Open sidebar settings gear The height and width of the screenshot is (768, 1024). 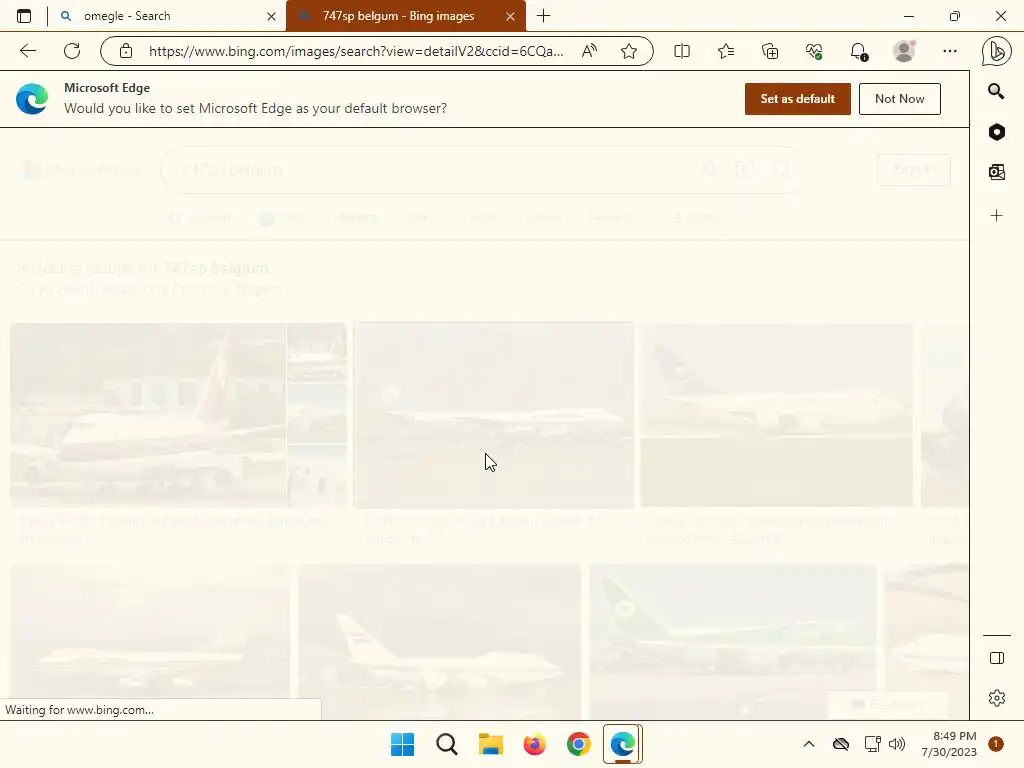click(997, 698)
